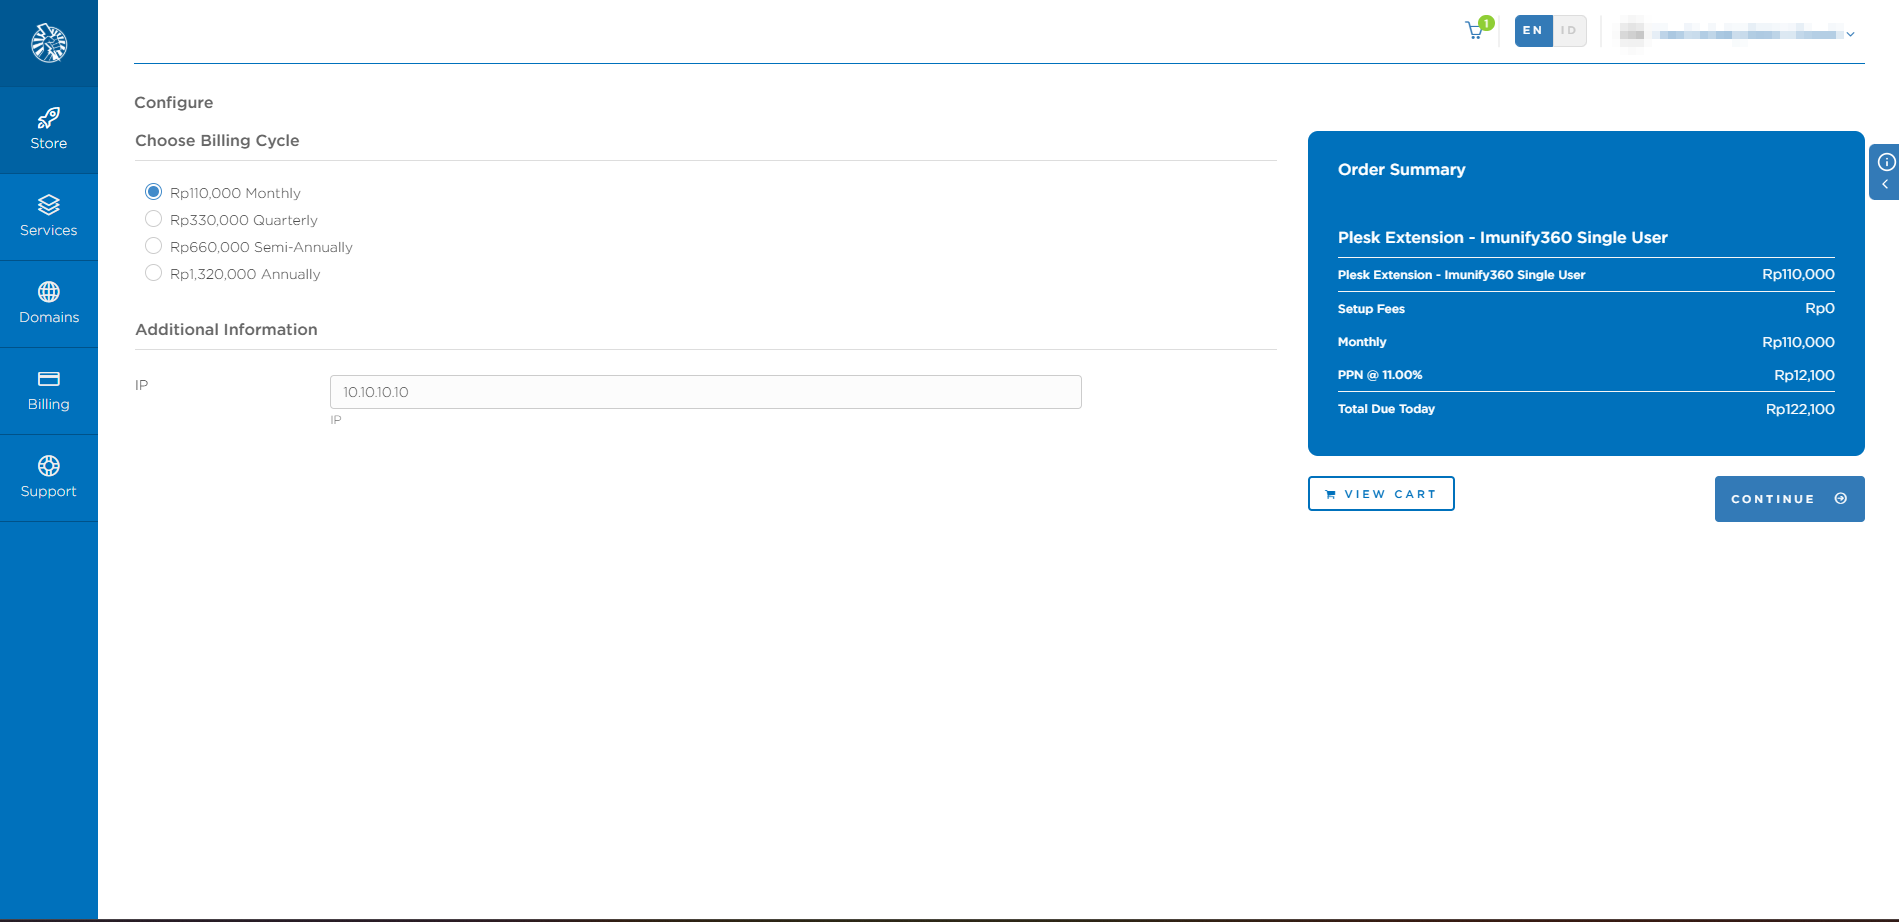1899x922 pixels.
Task: Select Rp1,320,000 Annually billing cycle
Action: 153,273
